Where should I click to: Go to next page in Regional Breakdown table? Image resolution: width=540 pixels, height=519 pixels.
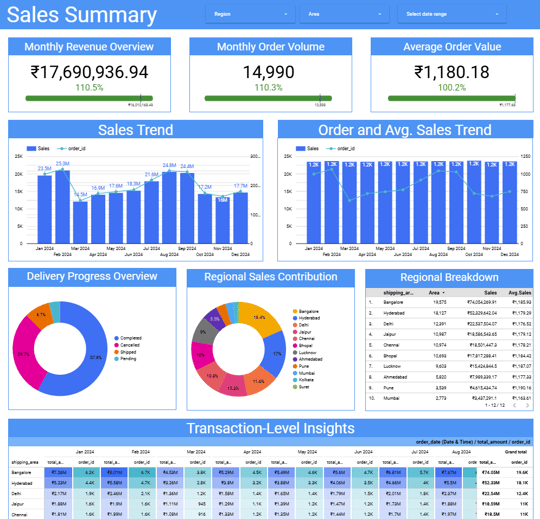pos(527,405)
